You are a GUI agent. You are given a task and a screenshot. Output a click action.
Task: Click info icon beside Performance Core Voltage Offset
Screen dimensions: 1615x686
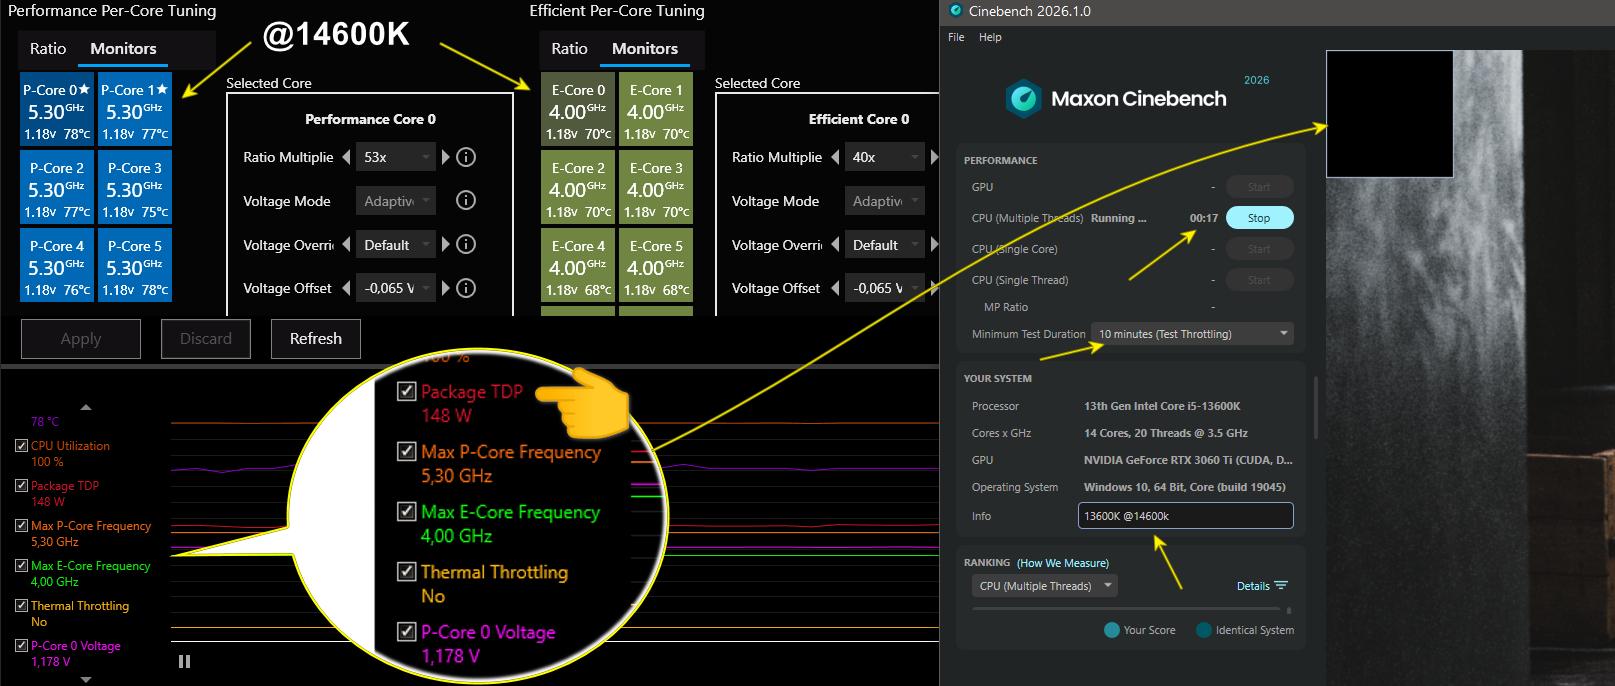pos(465,288)
